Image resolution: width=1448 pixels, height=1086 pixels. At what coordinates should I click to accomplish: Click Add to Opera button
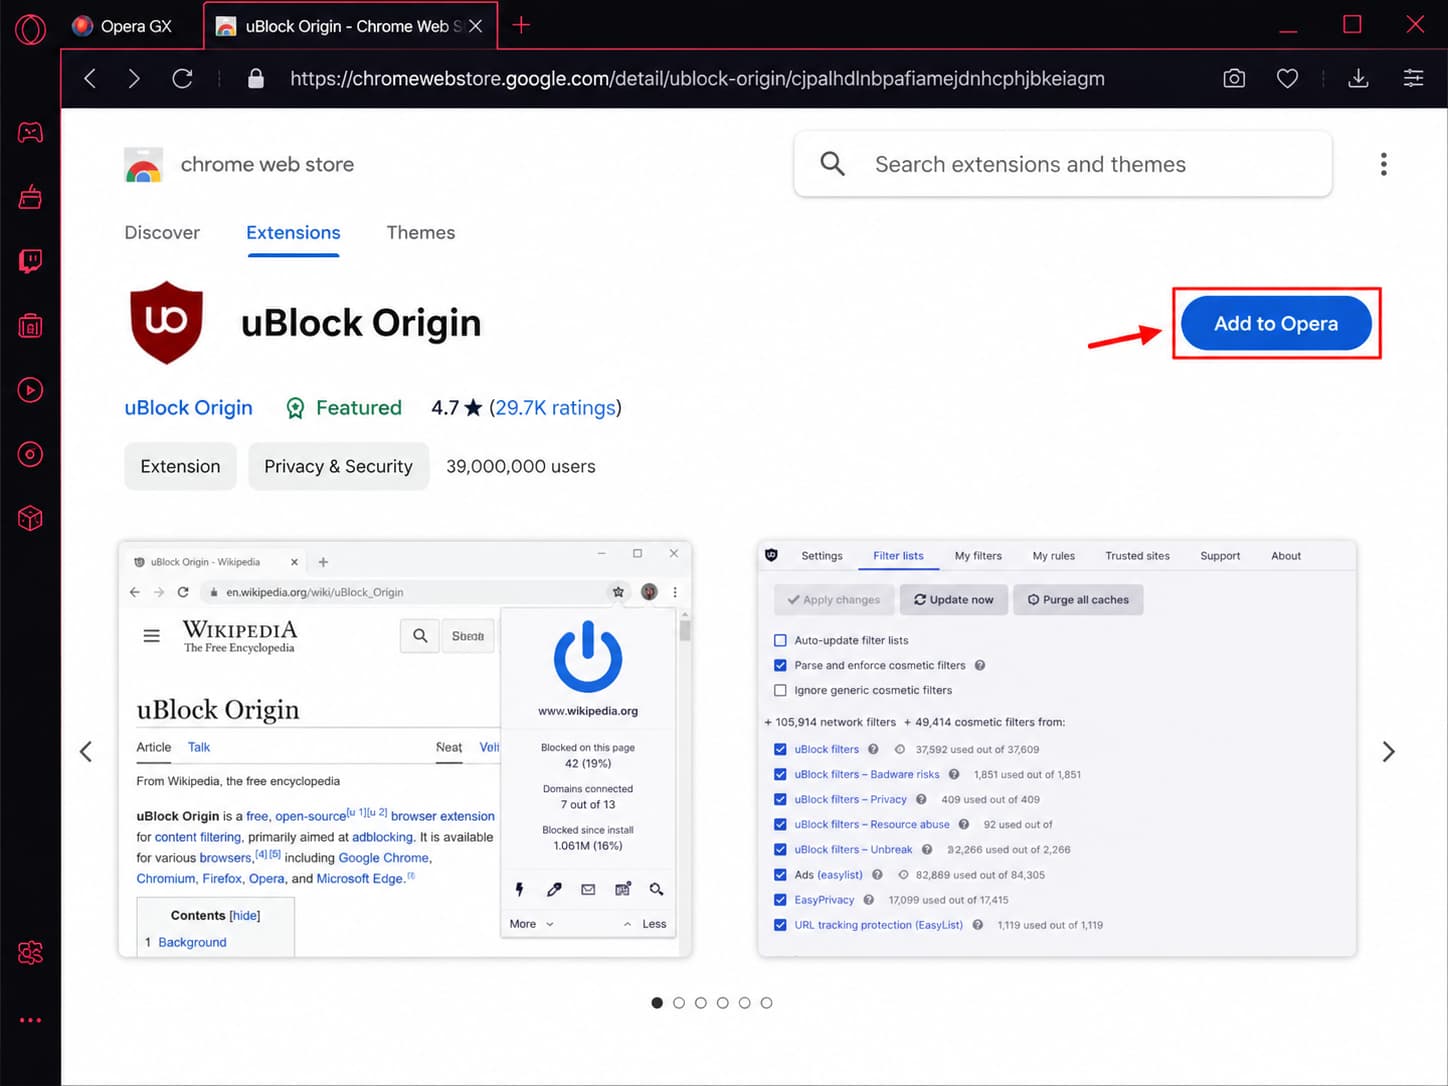pos(1276,323)
